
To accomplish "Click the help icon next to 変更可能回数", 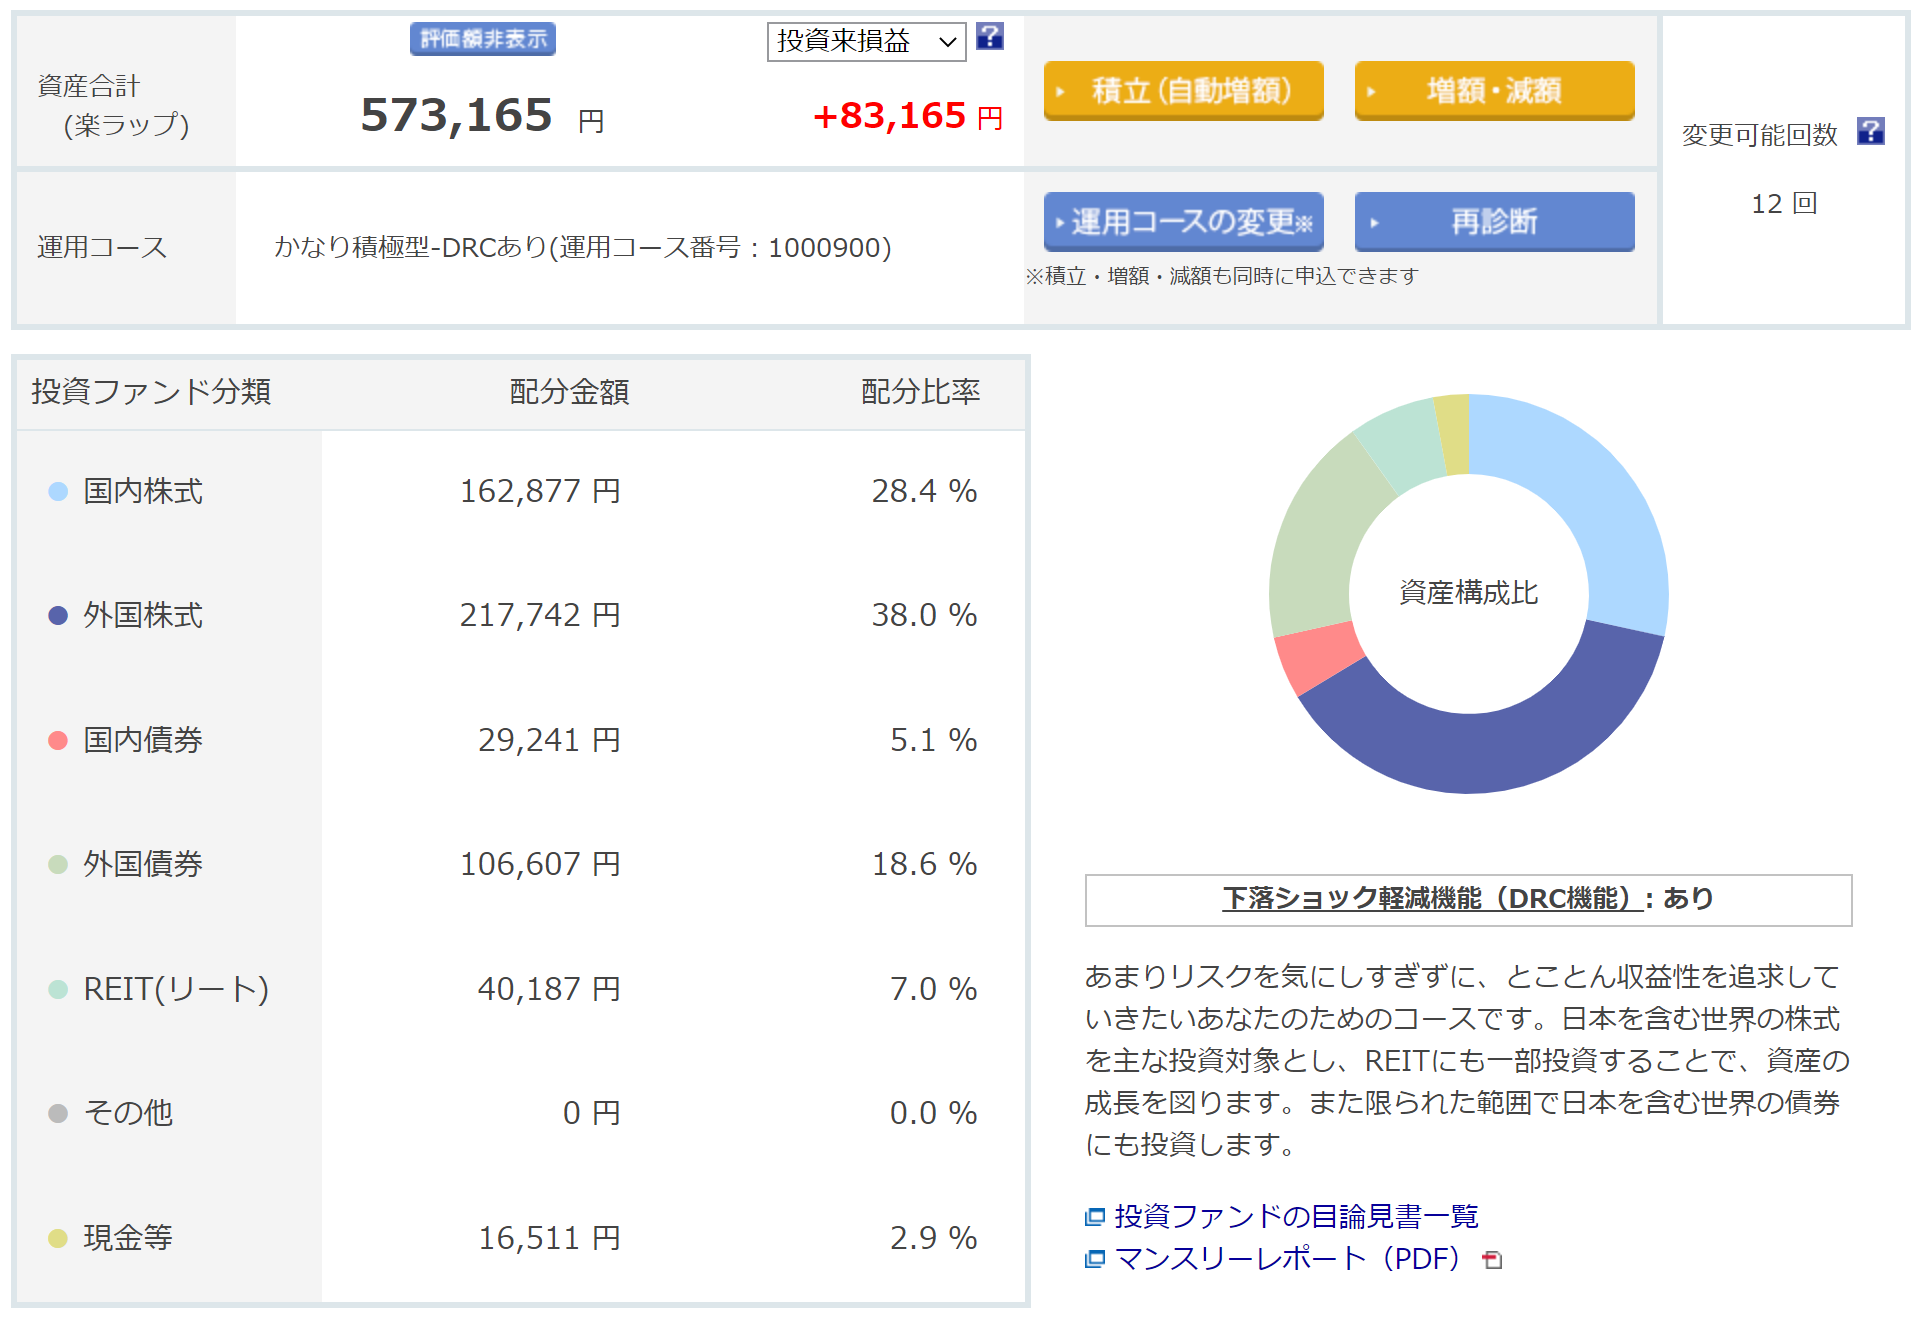I will click(1870, 131).
